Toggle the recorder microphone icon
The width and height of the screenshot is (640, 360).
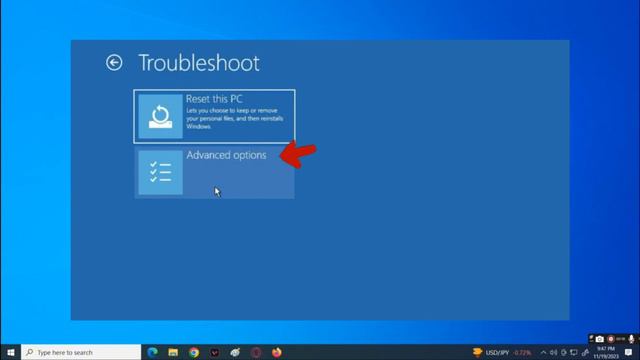pos(631,339)
